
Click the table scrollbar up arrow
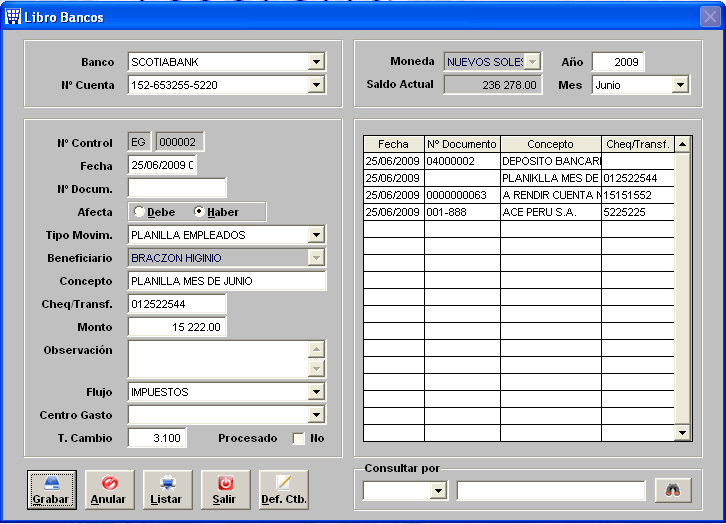[x=682, y=144]
